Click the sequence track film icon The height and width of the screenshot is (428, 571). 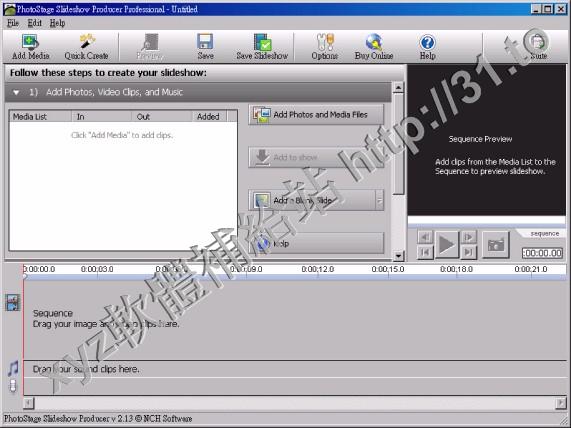13,303
